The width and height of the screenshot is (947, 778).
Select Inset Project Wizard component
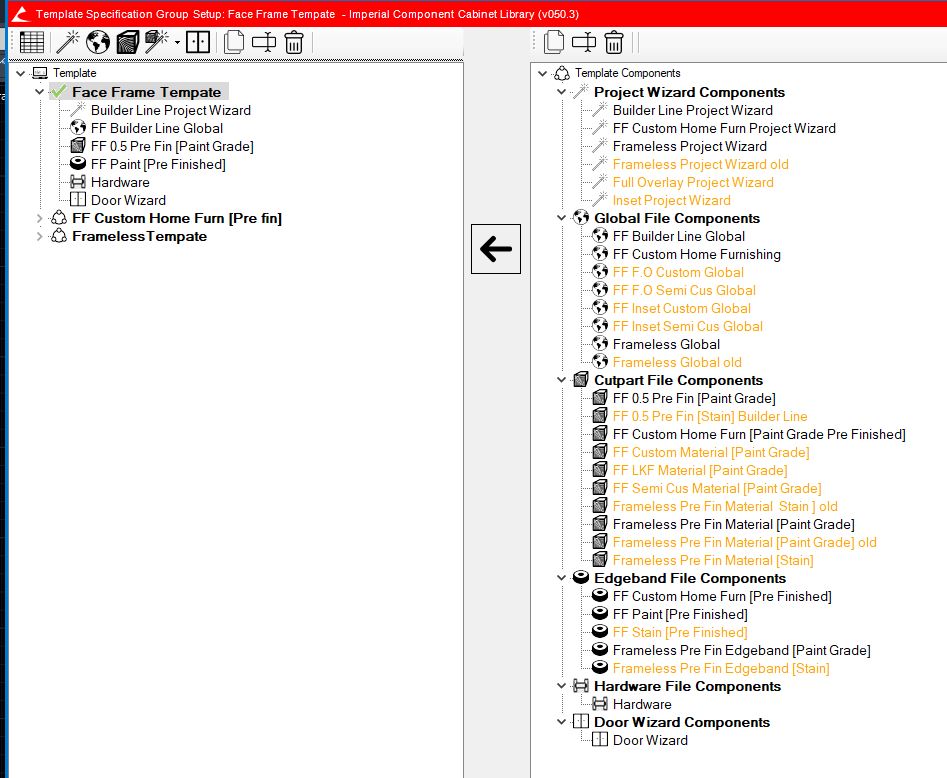[x=672, y=200]
